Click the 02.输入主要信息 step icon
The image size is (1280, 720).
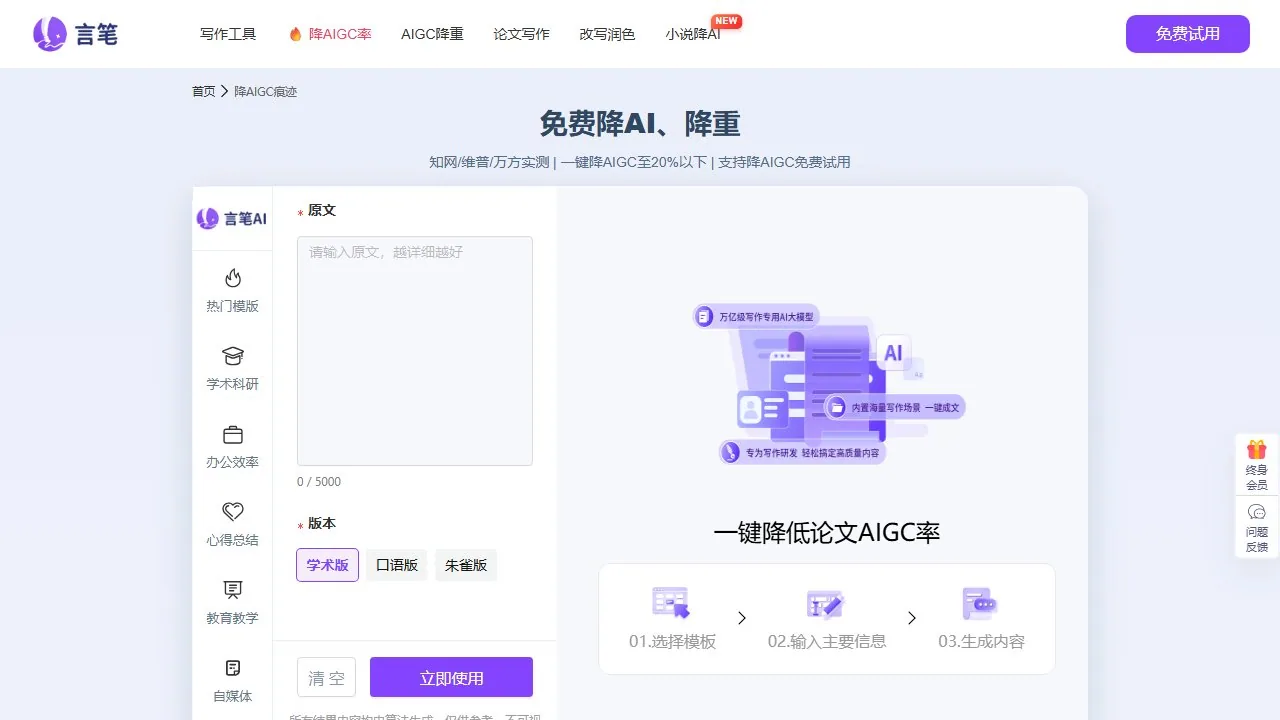point(826,603)
